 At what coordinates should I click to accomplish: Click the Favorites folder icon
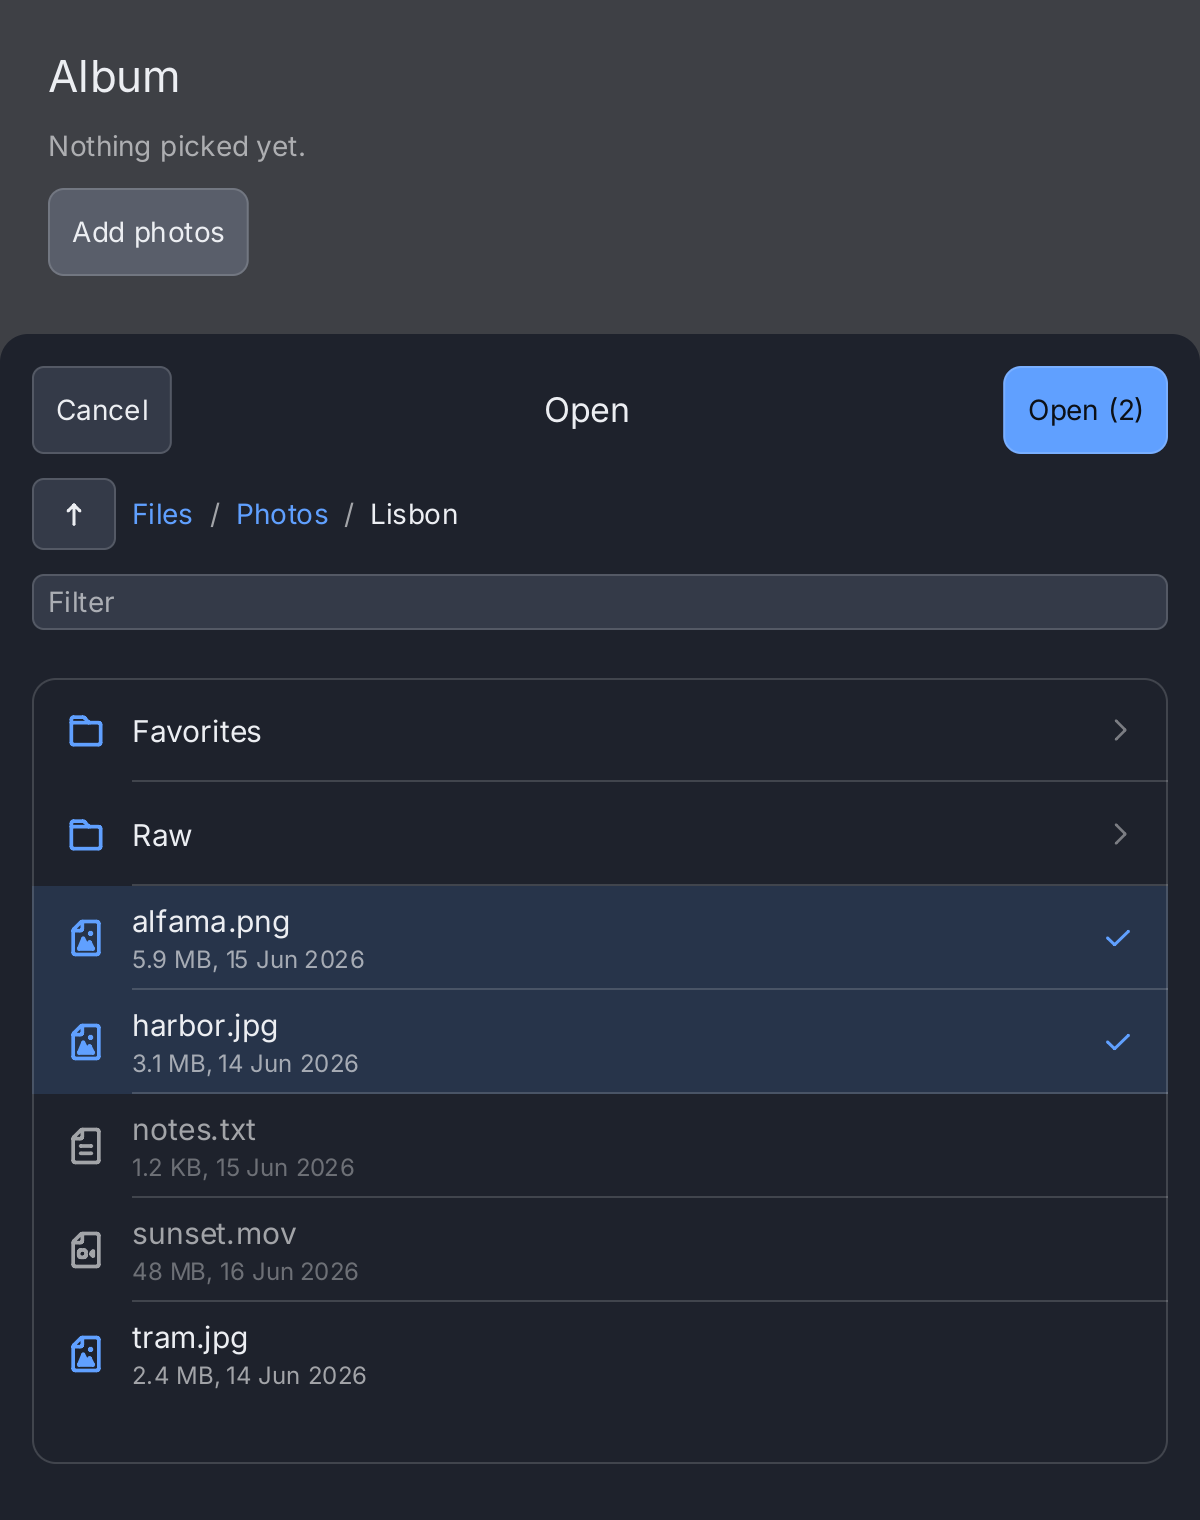[86, 731]
